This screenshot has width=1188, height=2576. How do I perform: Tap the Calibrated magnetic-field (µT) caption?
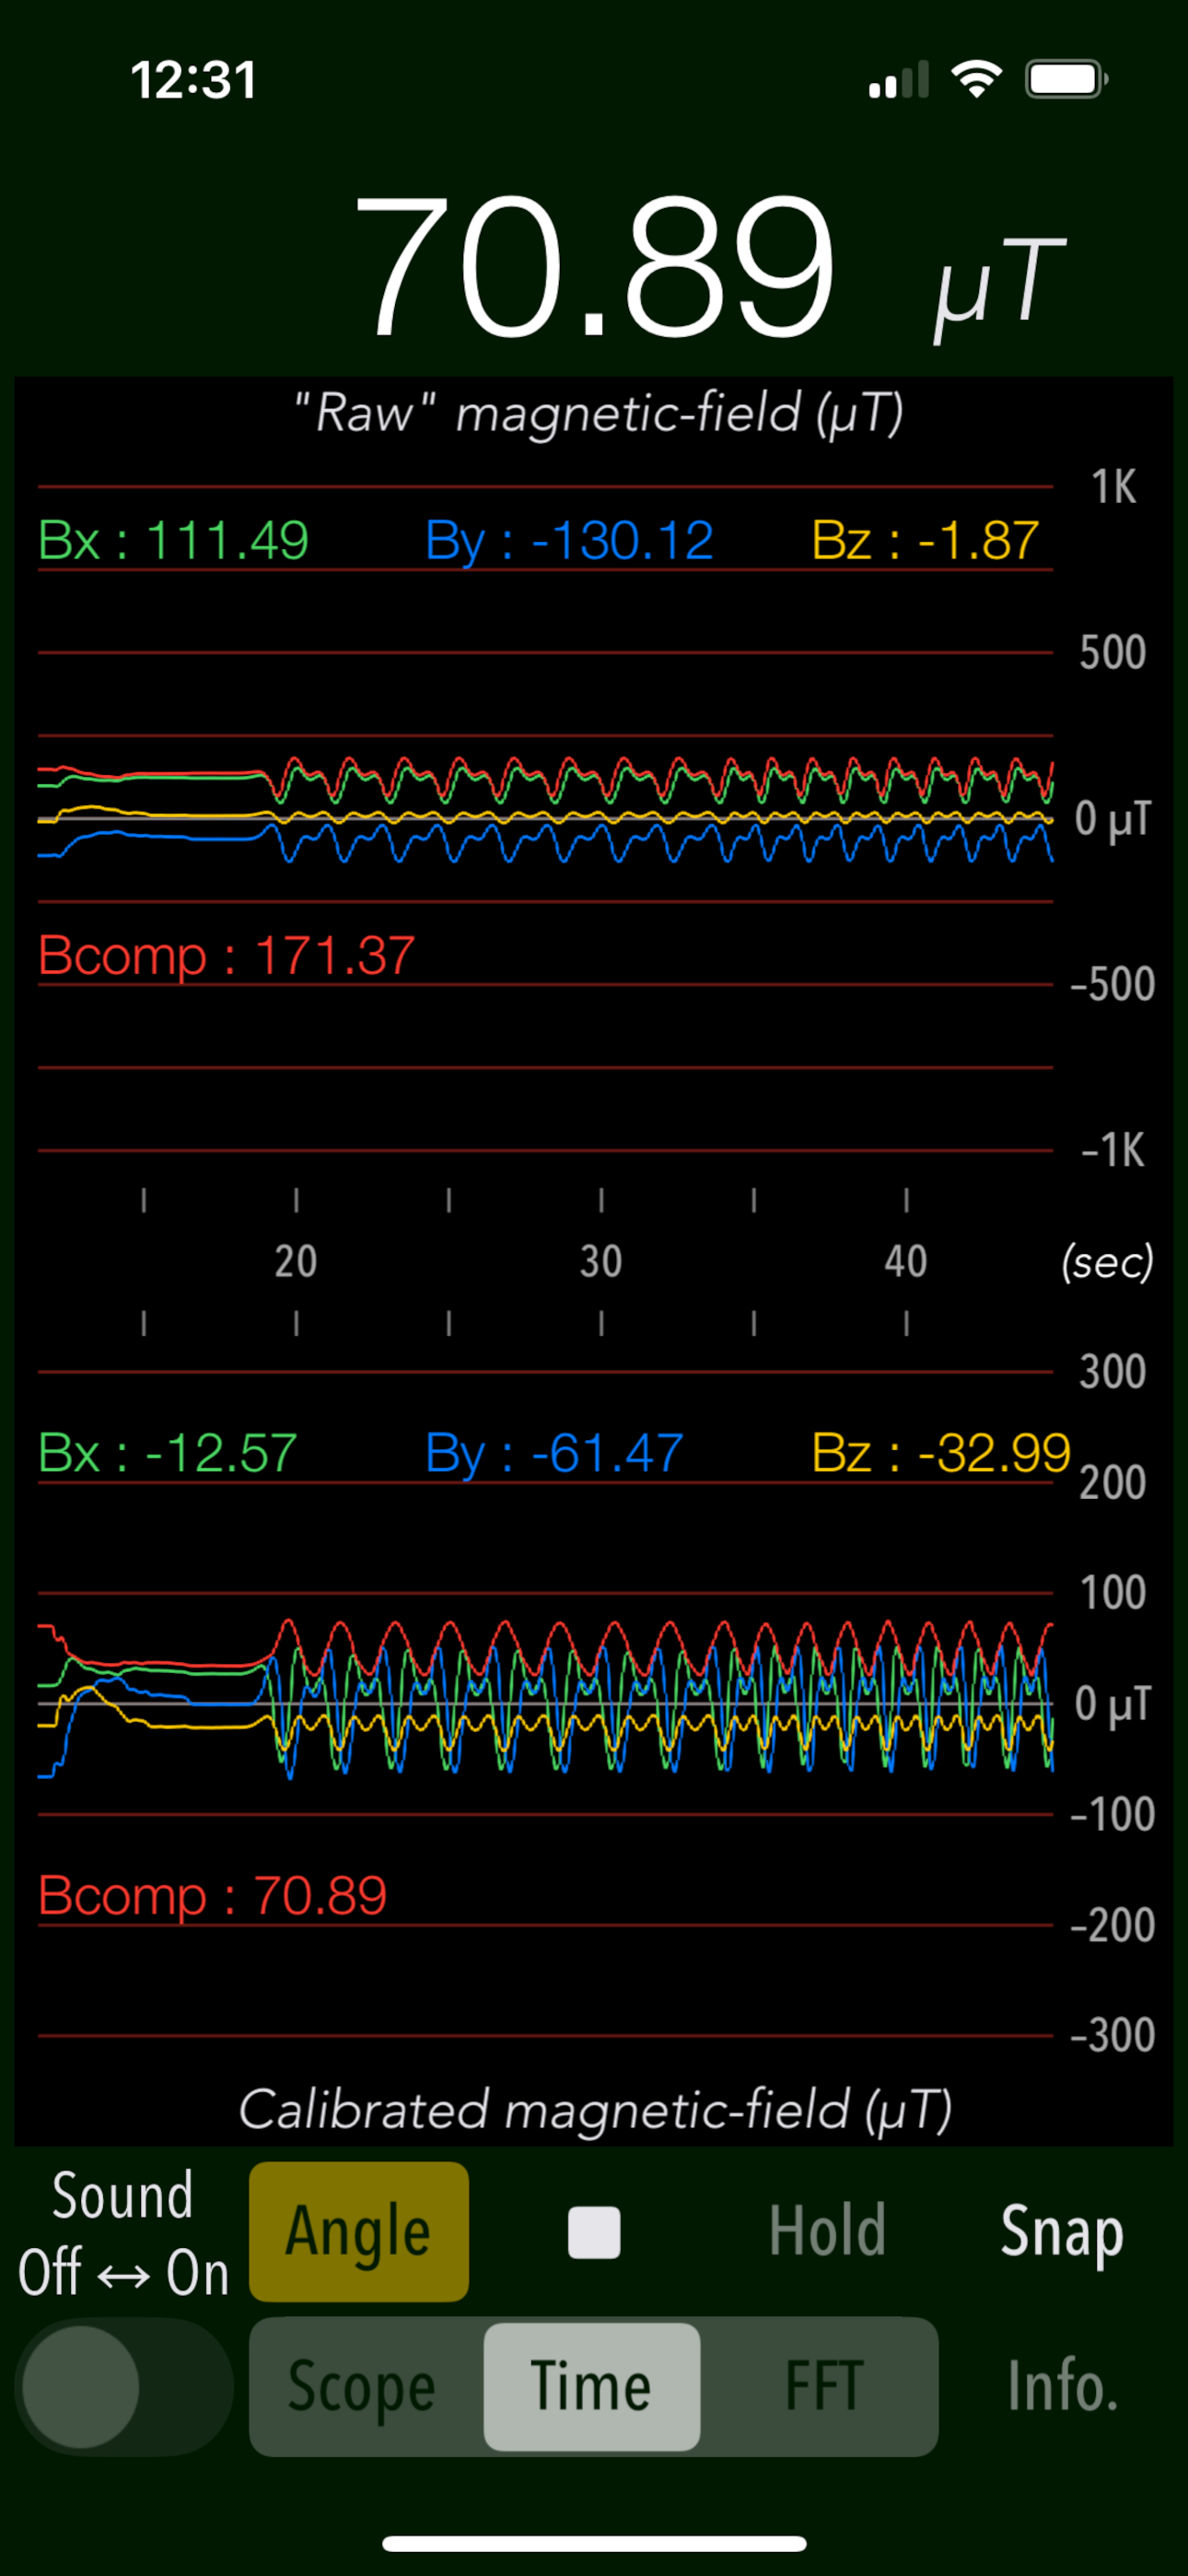[595, 2110]
